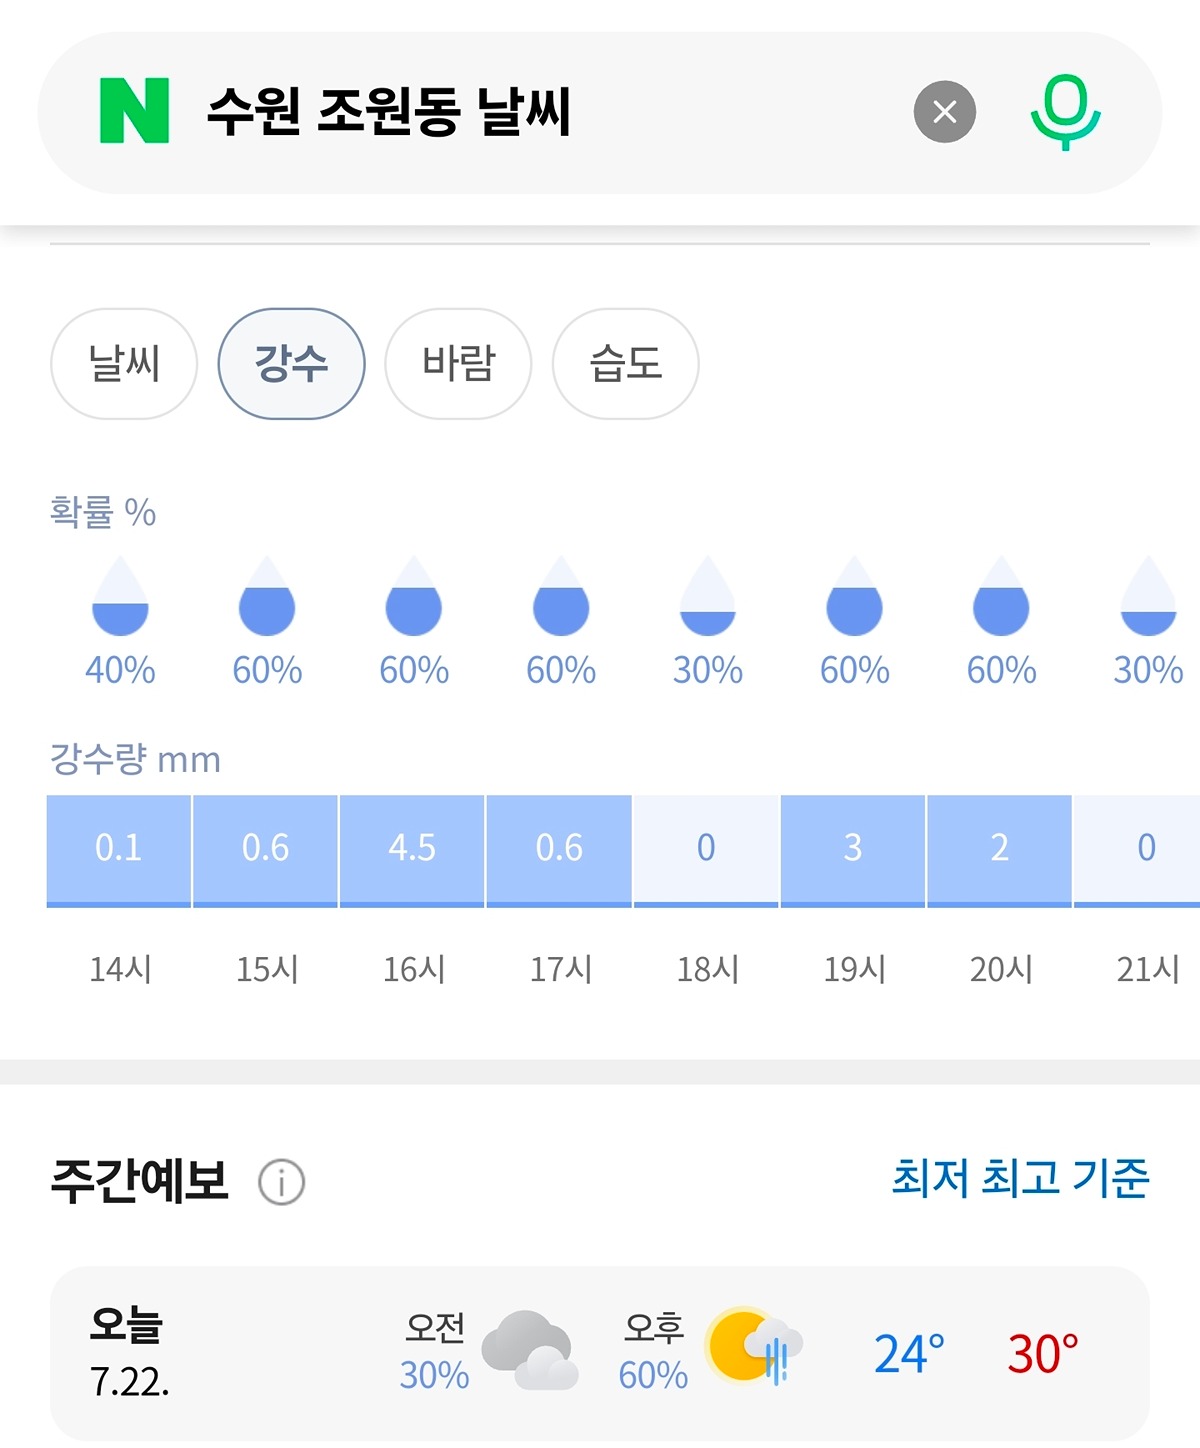The height and width of the screenshot is (1448, 1200).
Task: Open the 주간예보 info icon
Action: click(282, 1182)
